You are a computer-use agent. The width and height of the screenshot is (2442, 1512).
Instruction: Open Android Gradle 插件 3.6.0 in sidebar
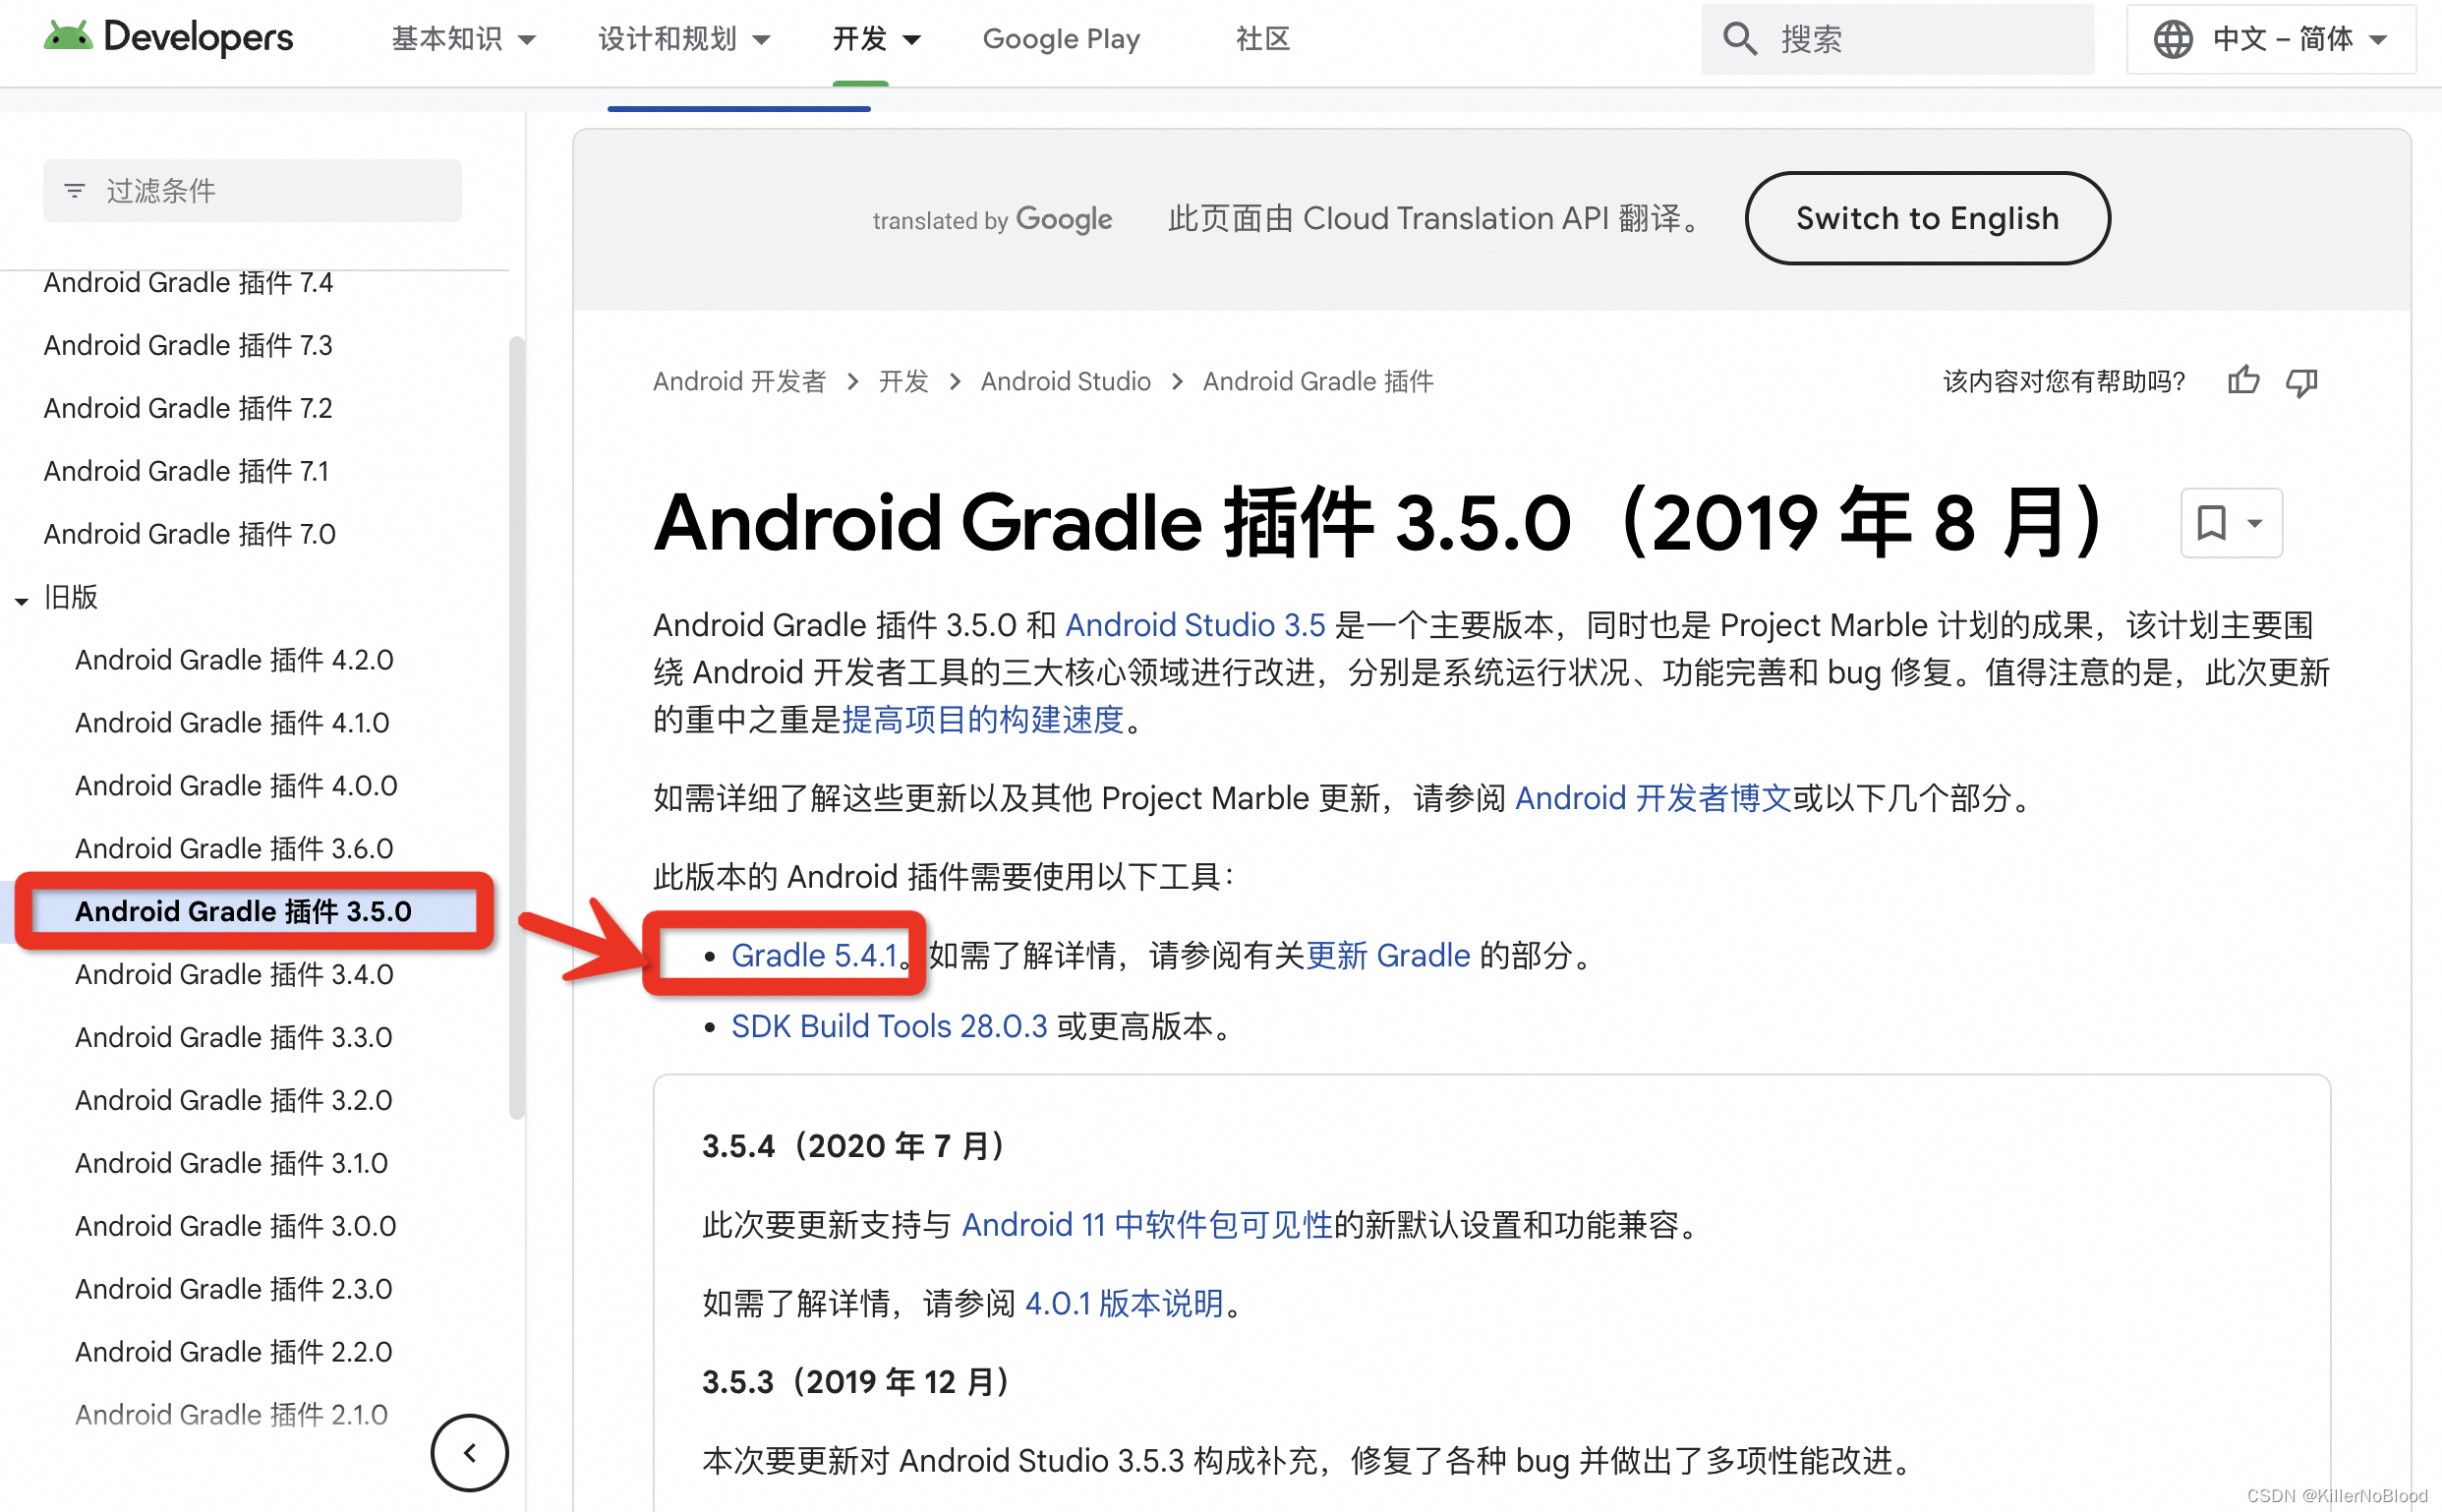tap(234, 849)
